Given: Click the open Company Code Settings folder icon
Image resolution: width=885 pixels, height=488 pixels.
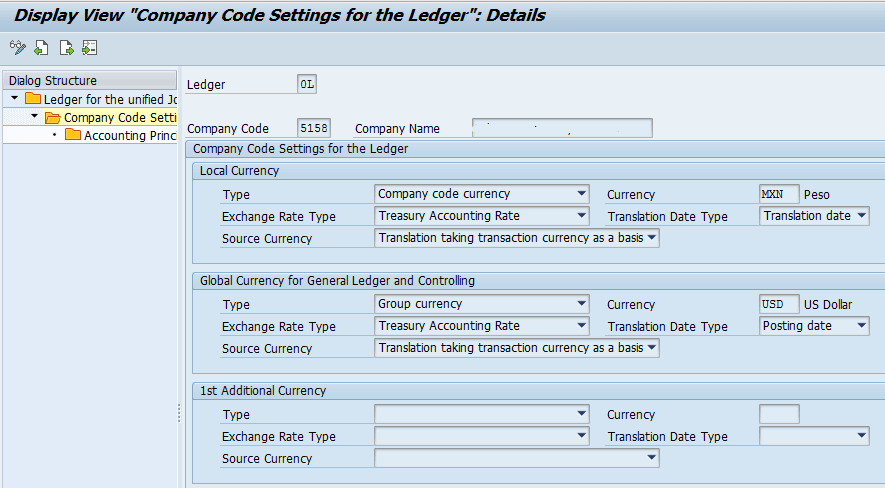Looking at the screenshot, I should [x=53, y=117].
